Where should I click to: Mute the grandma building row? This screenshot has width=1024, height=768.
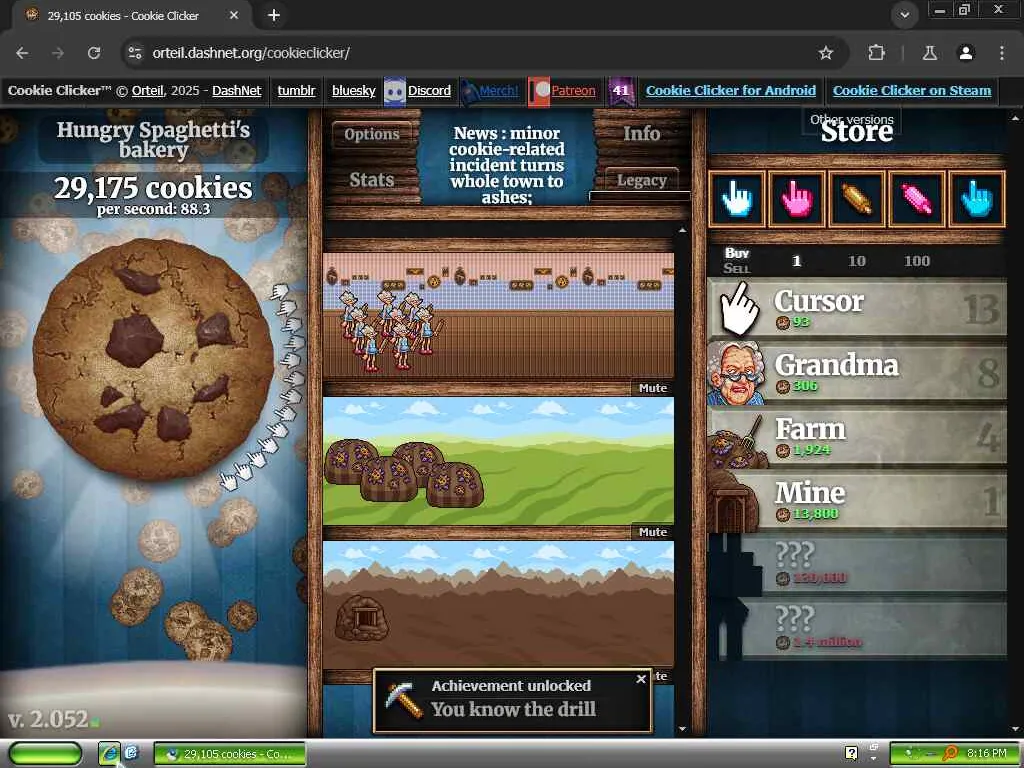pyautogui.click(x=652, y=388)
